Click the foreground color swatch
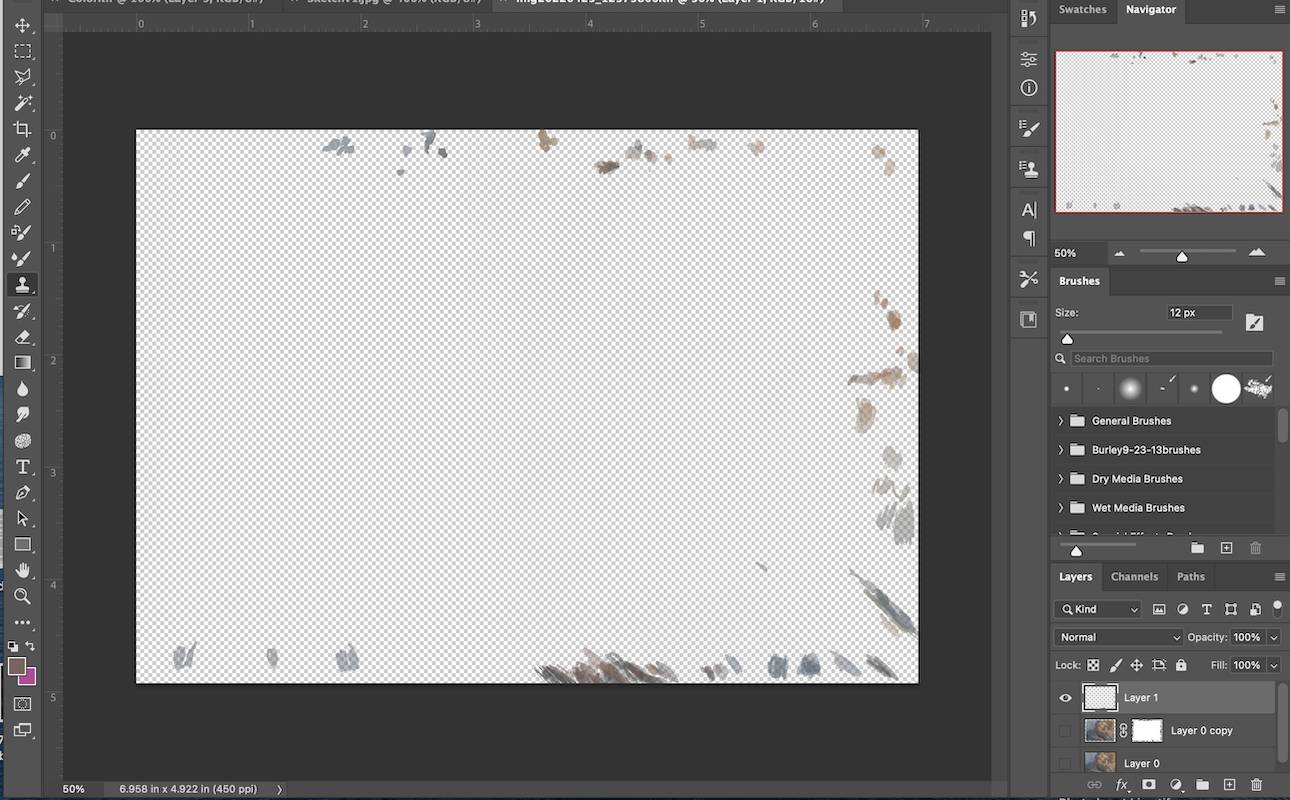Viewport: 1290px width, 800px height. 16,666
